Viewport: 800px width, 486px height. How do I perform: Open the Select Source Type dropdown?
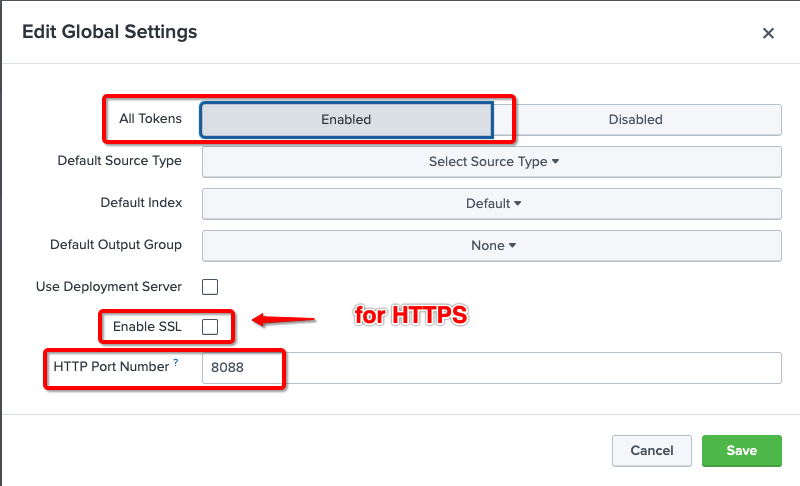492,161
